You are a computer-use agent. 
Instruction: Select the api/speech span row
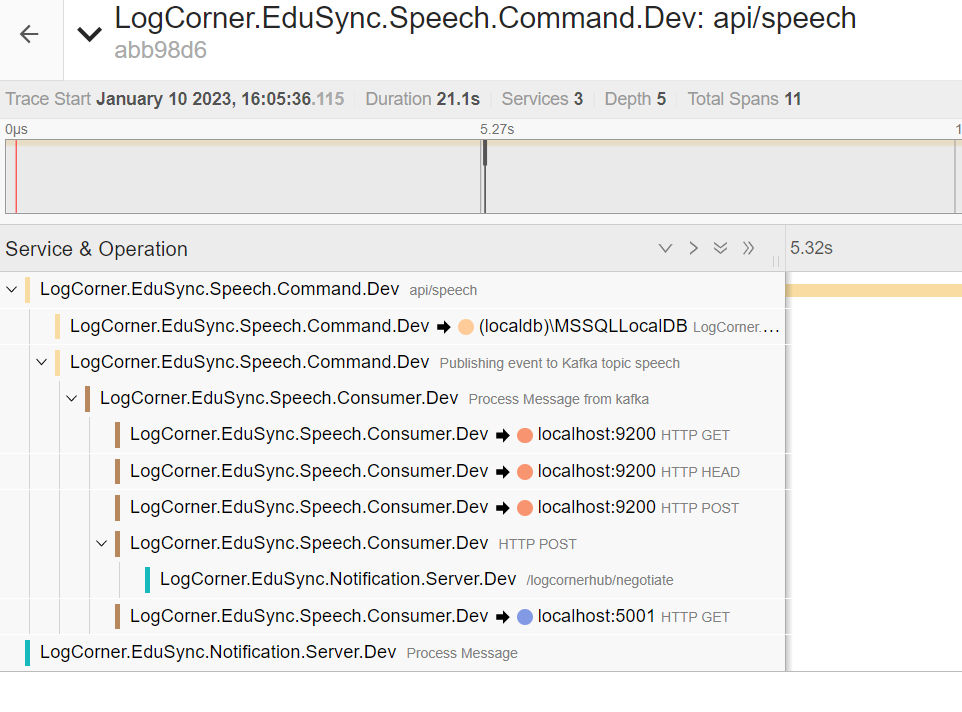[x=393, y=289]
